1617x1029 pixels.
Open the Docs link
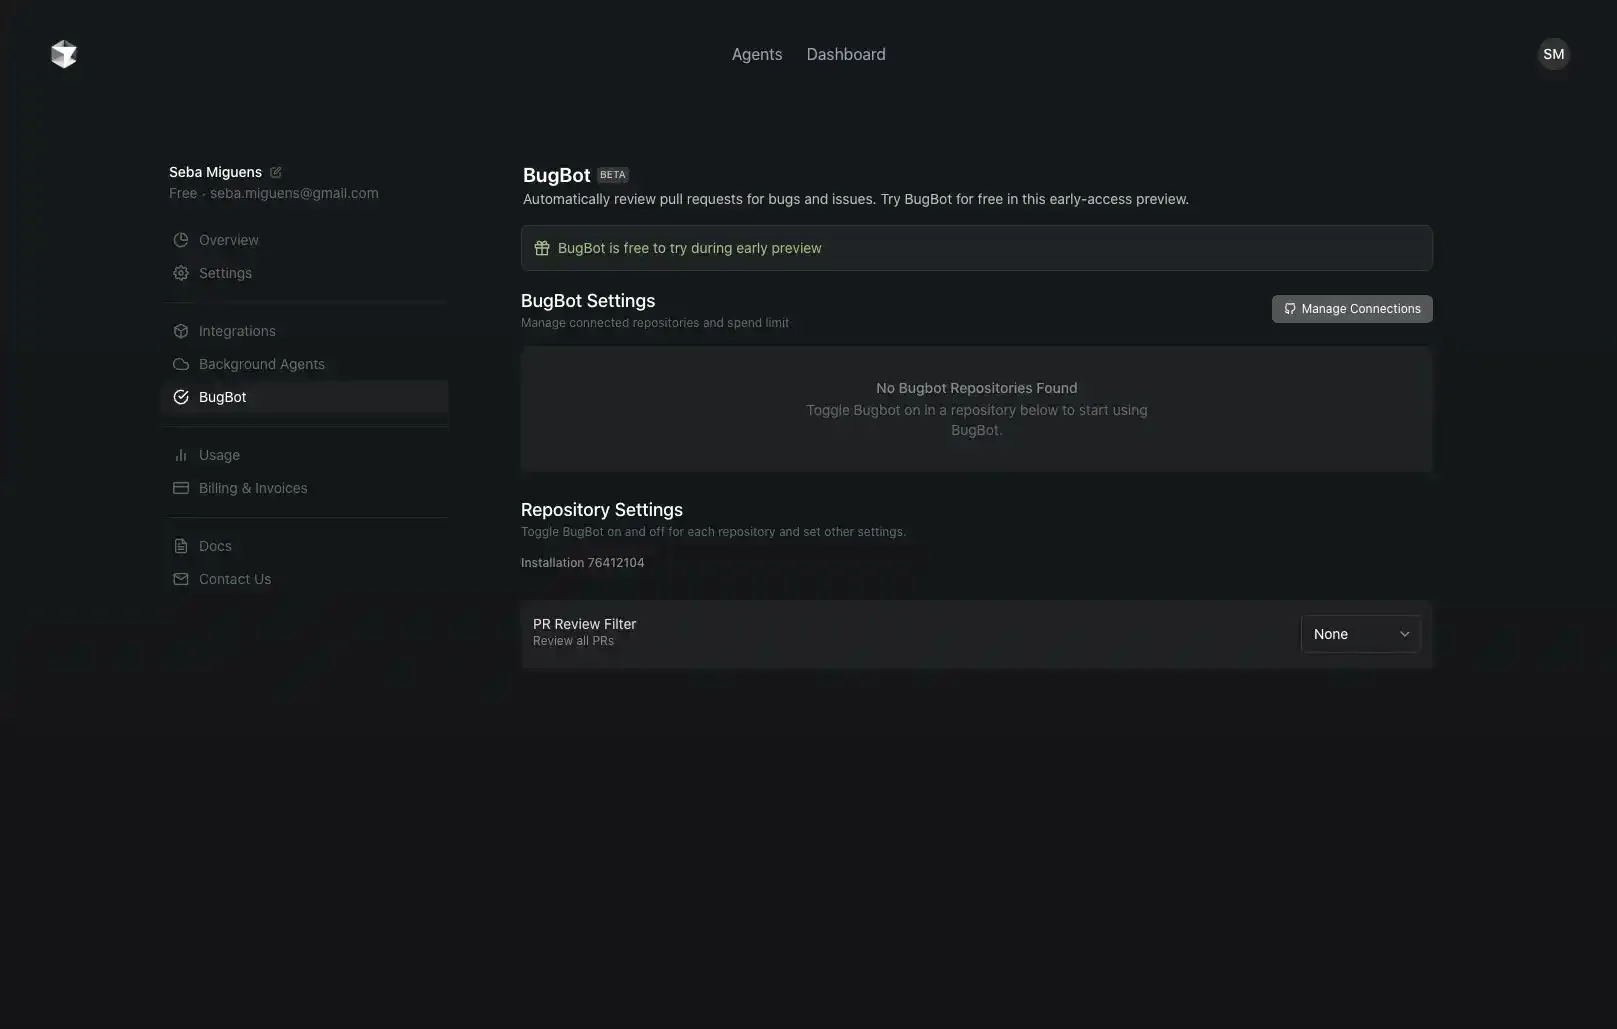(305, 546)
